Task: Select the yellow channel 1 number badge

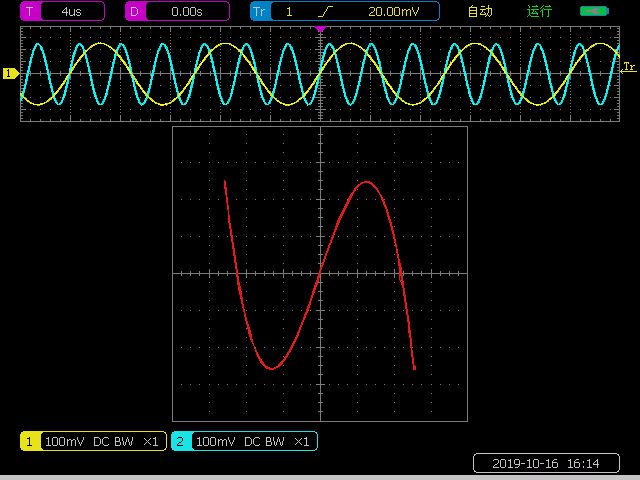Action: click(x=30, y=441)
